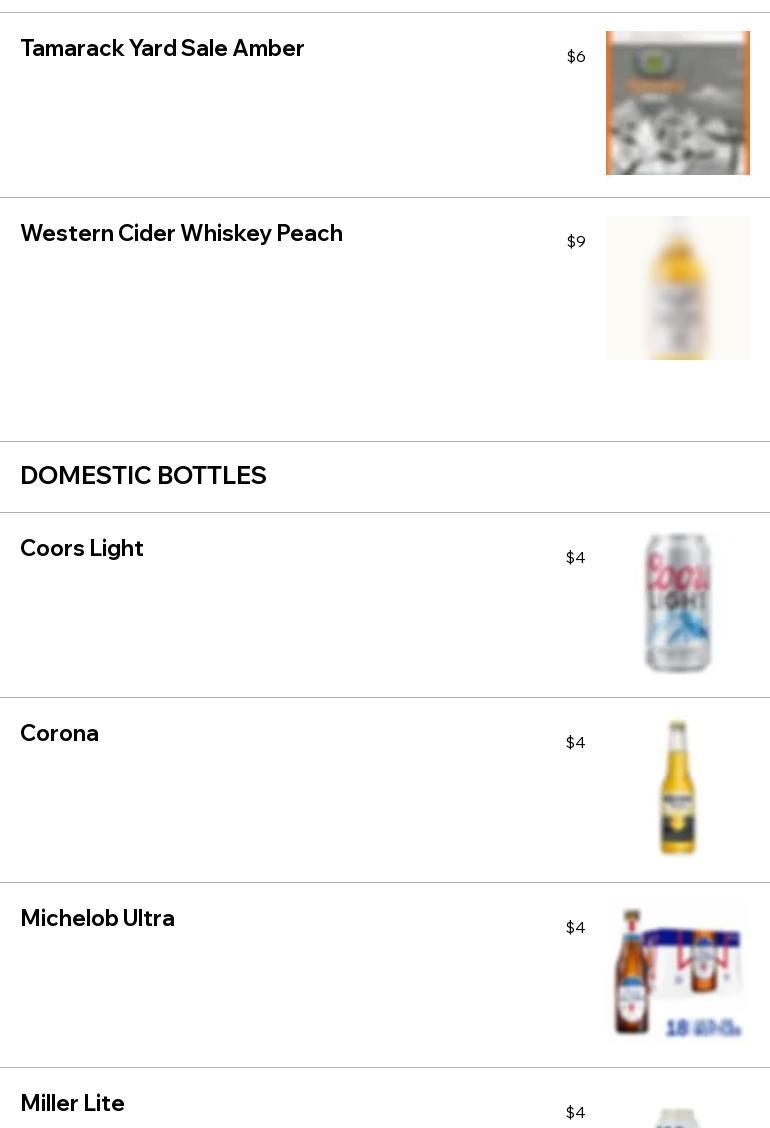
Task: Click the Corona bottle image
Action: pos(677,788)
